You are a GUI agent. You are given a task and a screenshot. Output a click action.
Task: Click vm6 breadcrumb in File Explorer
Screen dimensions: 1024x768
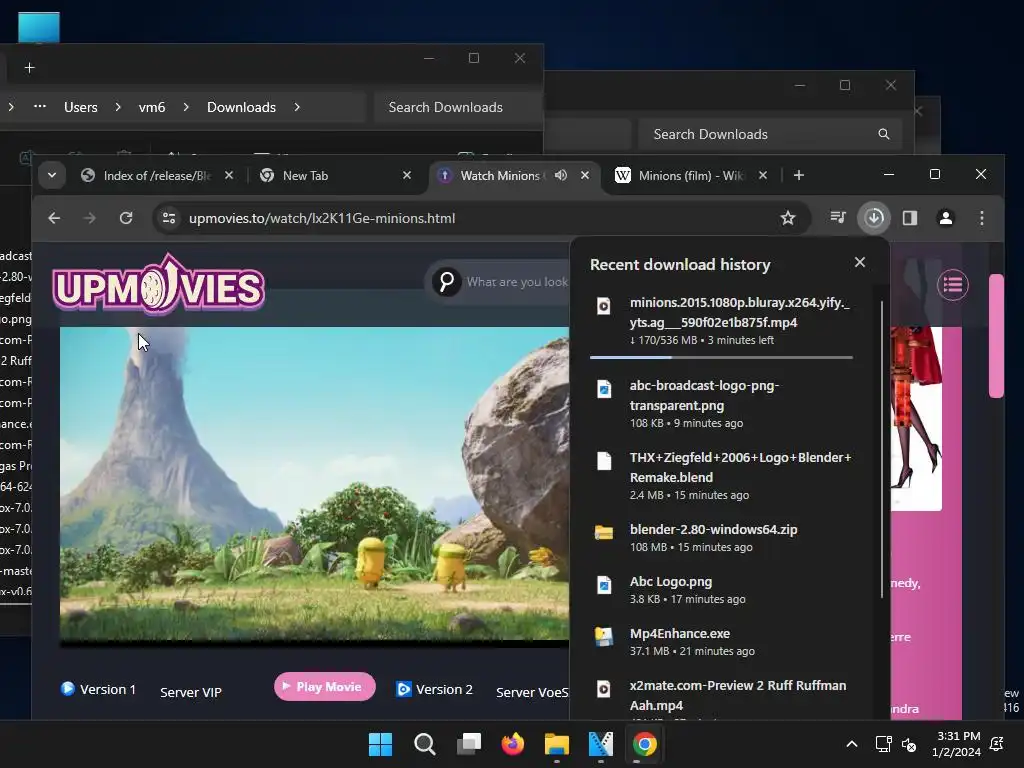click(x=152, y=107)
